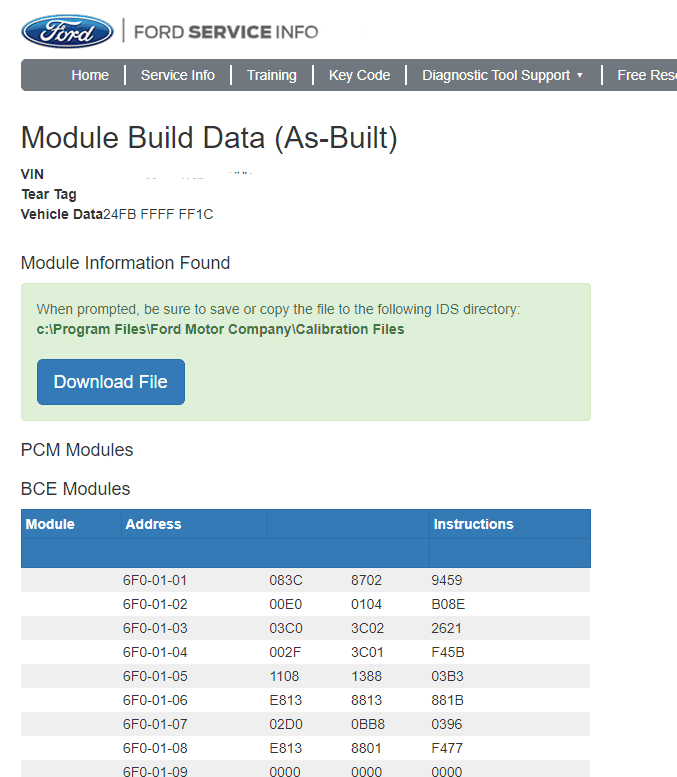Select address cell 6F0-01-04

[x=155, y=653]
